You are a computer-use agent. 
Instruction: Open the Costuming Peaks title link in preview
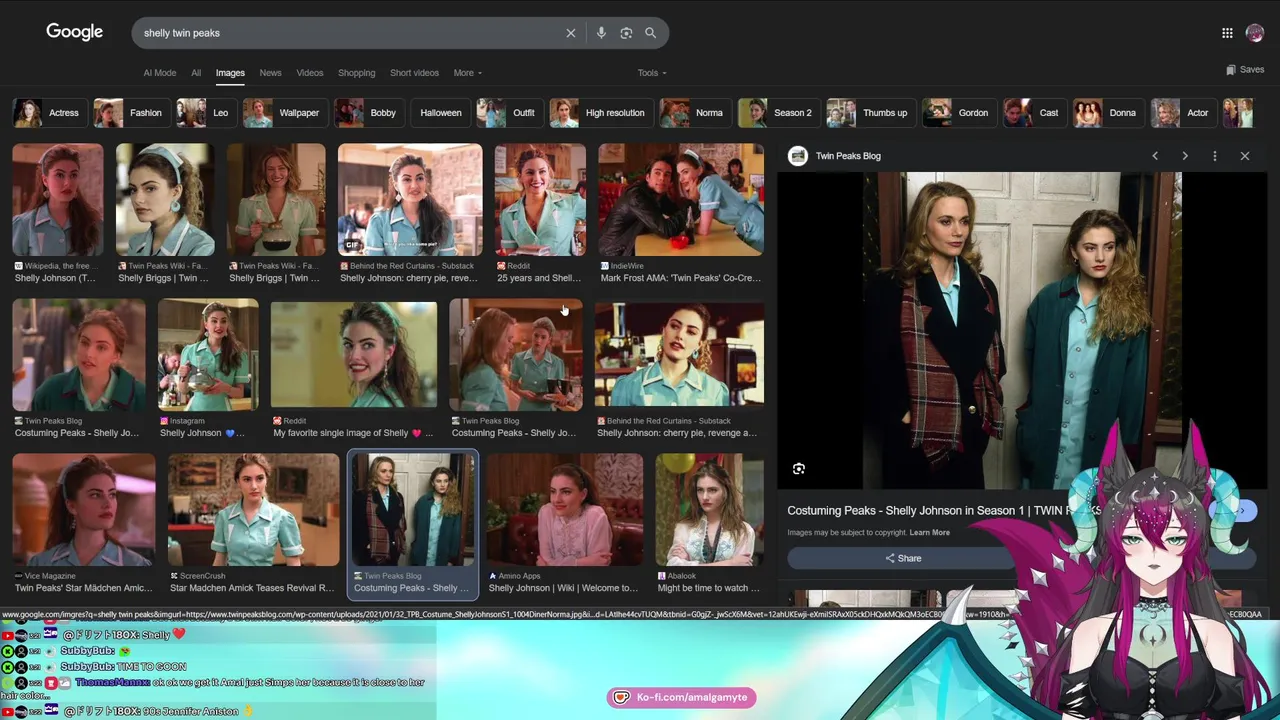click(943, 511)
